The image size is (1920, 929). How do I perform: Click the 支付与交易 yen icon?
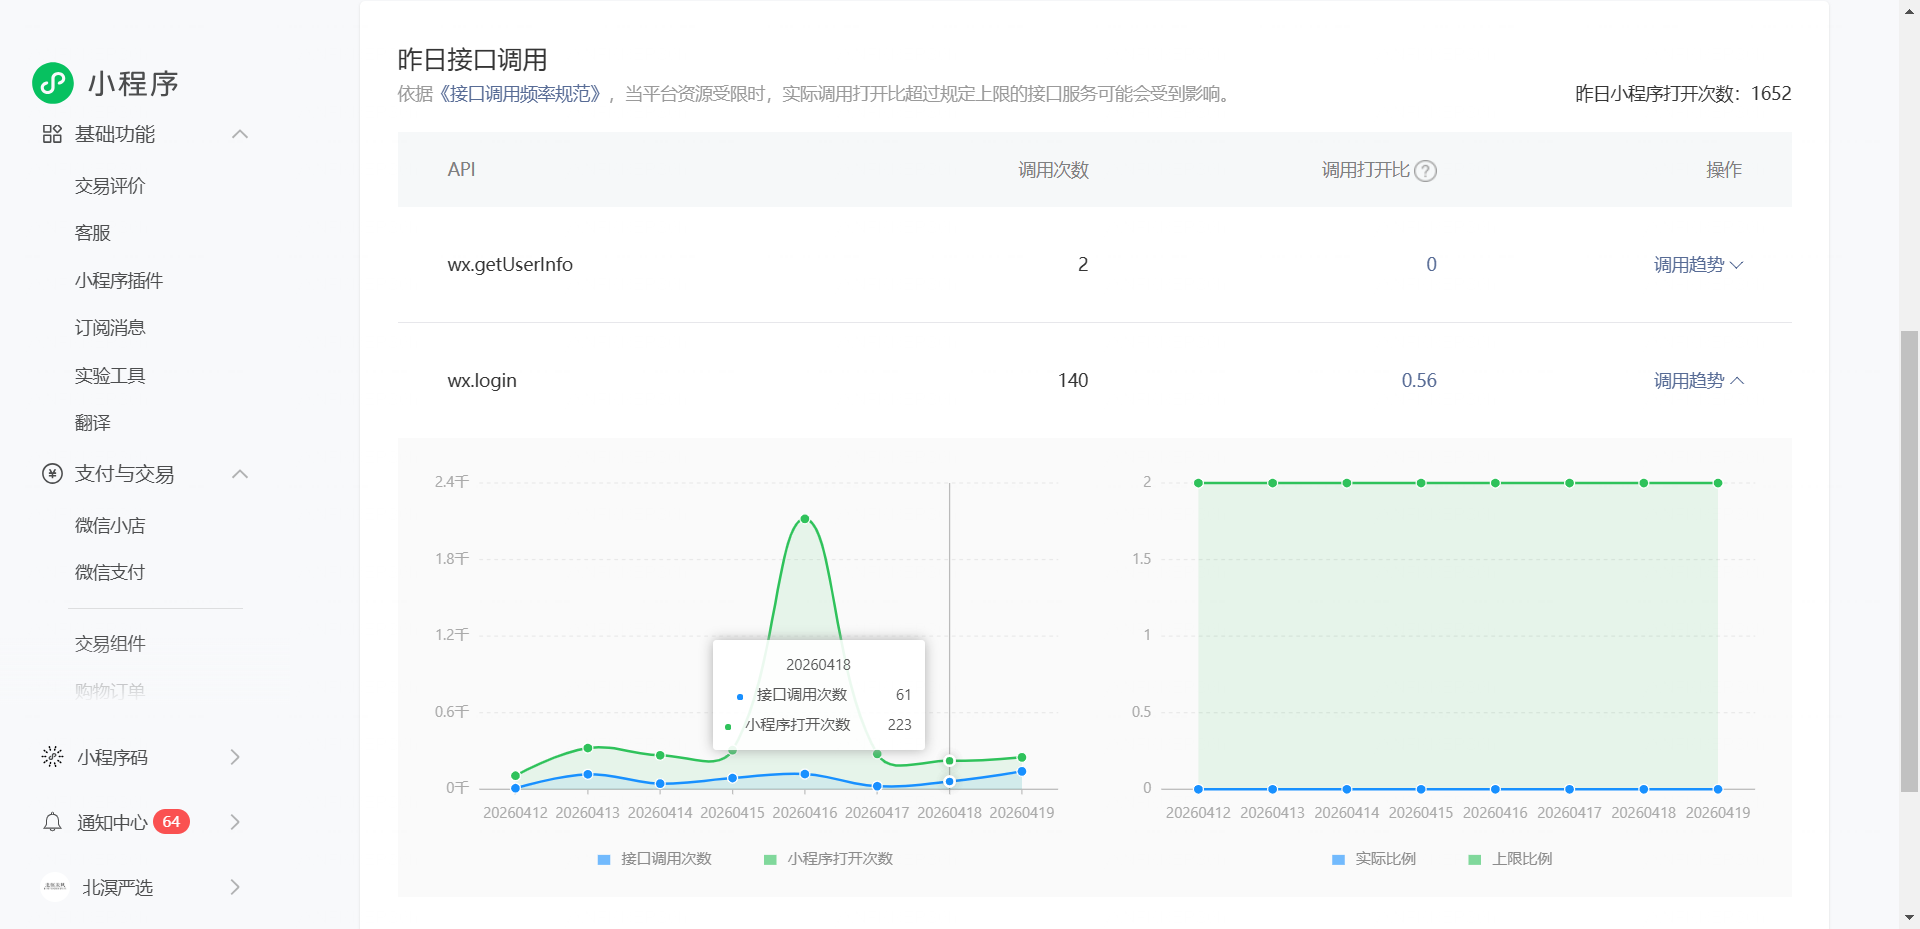click(52, 474)
